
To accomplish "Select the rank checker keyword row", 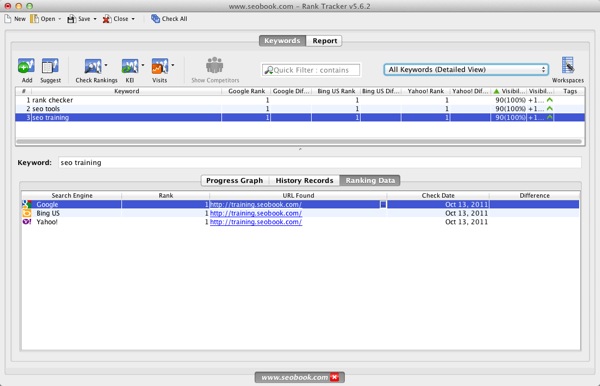I will click(x=300, y=100).
